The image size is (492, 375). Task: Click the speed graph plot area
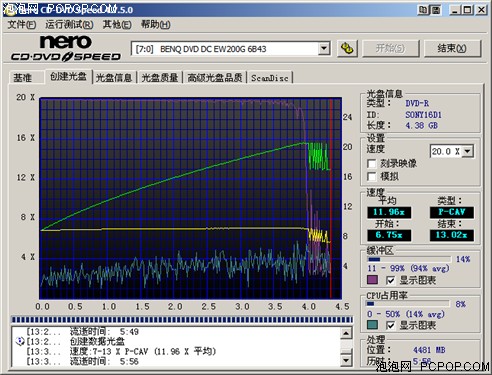190,198
